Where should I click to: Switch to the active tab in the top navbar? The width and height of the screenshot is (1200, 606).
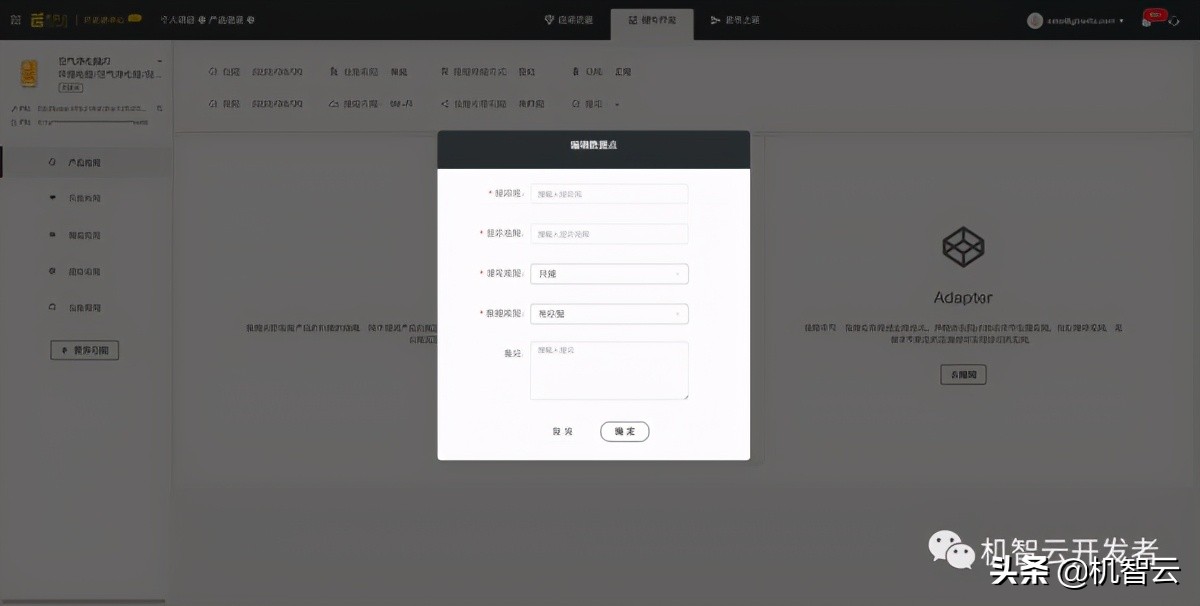point(652,18)
